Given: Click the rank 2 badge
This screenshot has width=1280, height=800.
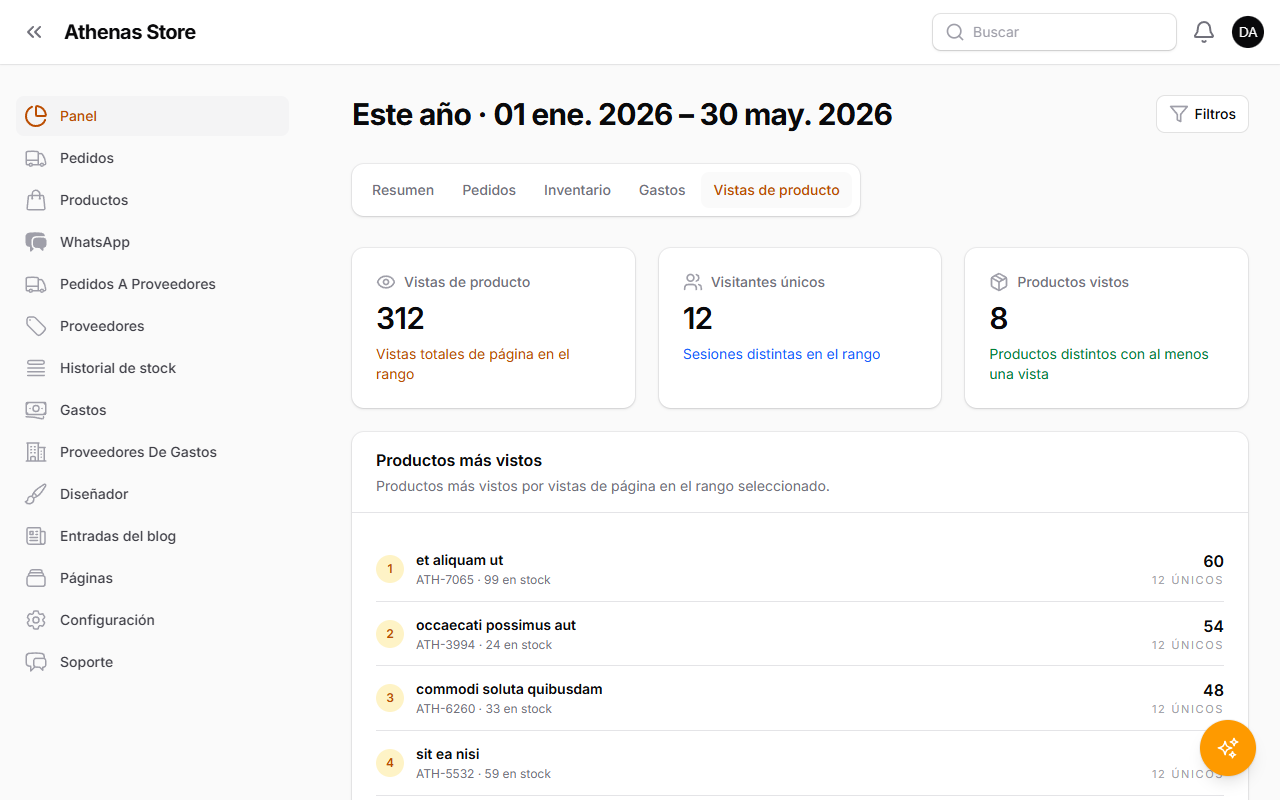Looking at the screenshot, I should (x=390, y=634).
